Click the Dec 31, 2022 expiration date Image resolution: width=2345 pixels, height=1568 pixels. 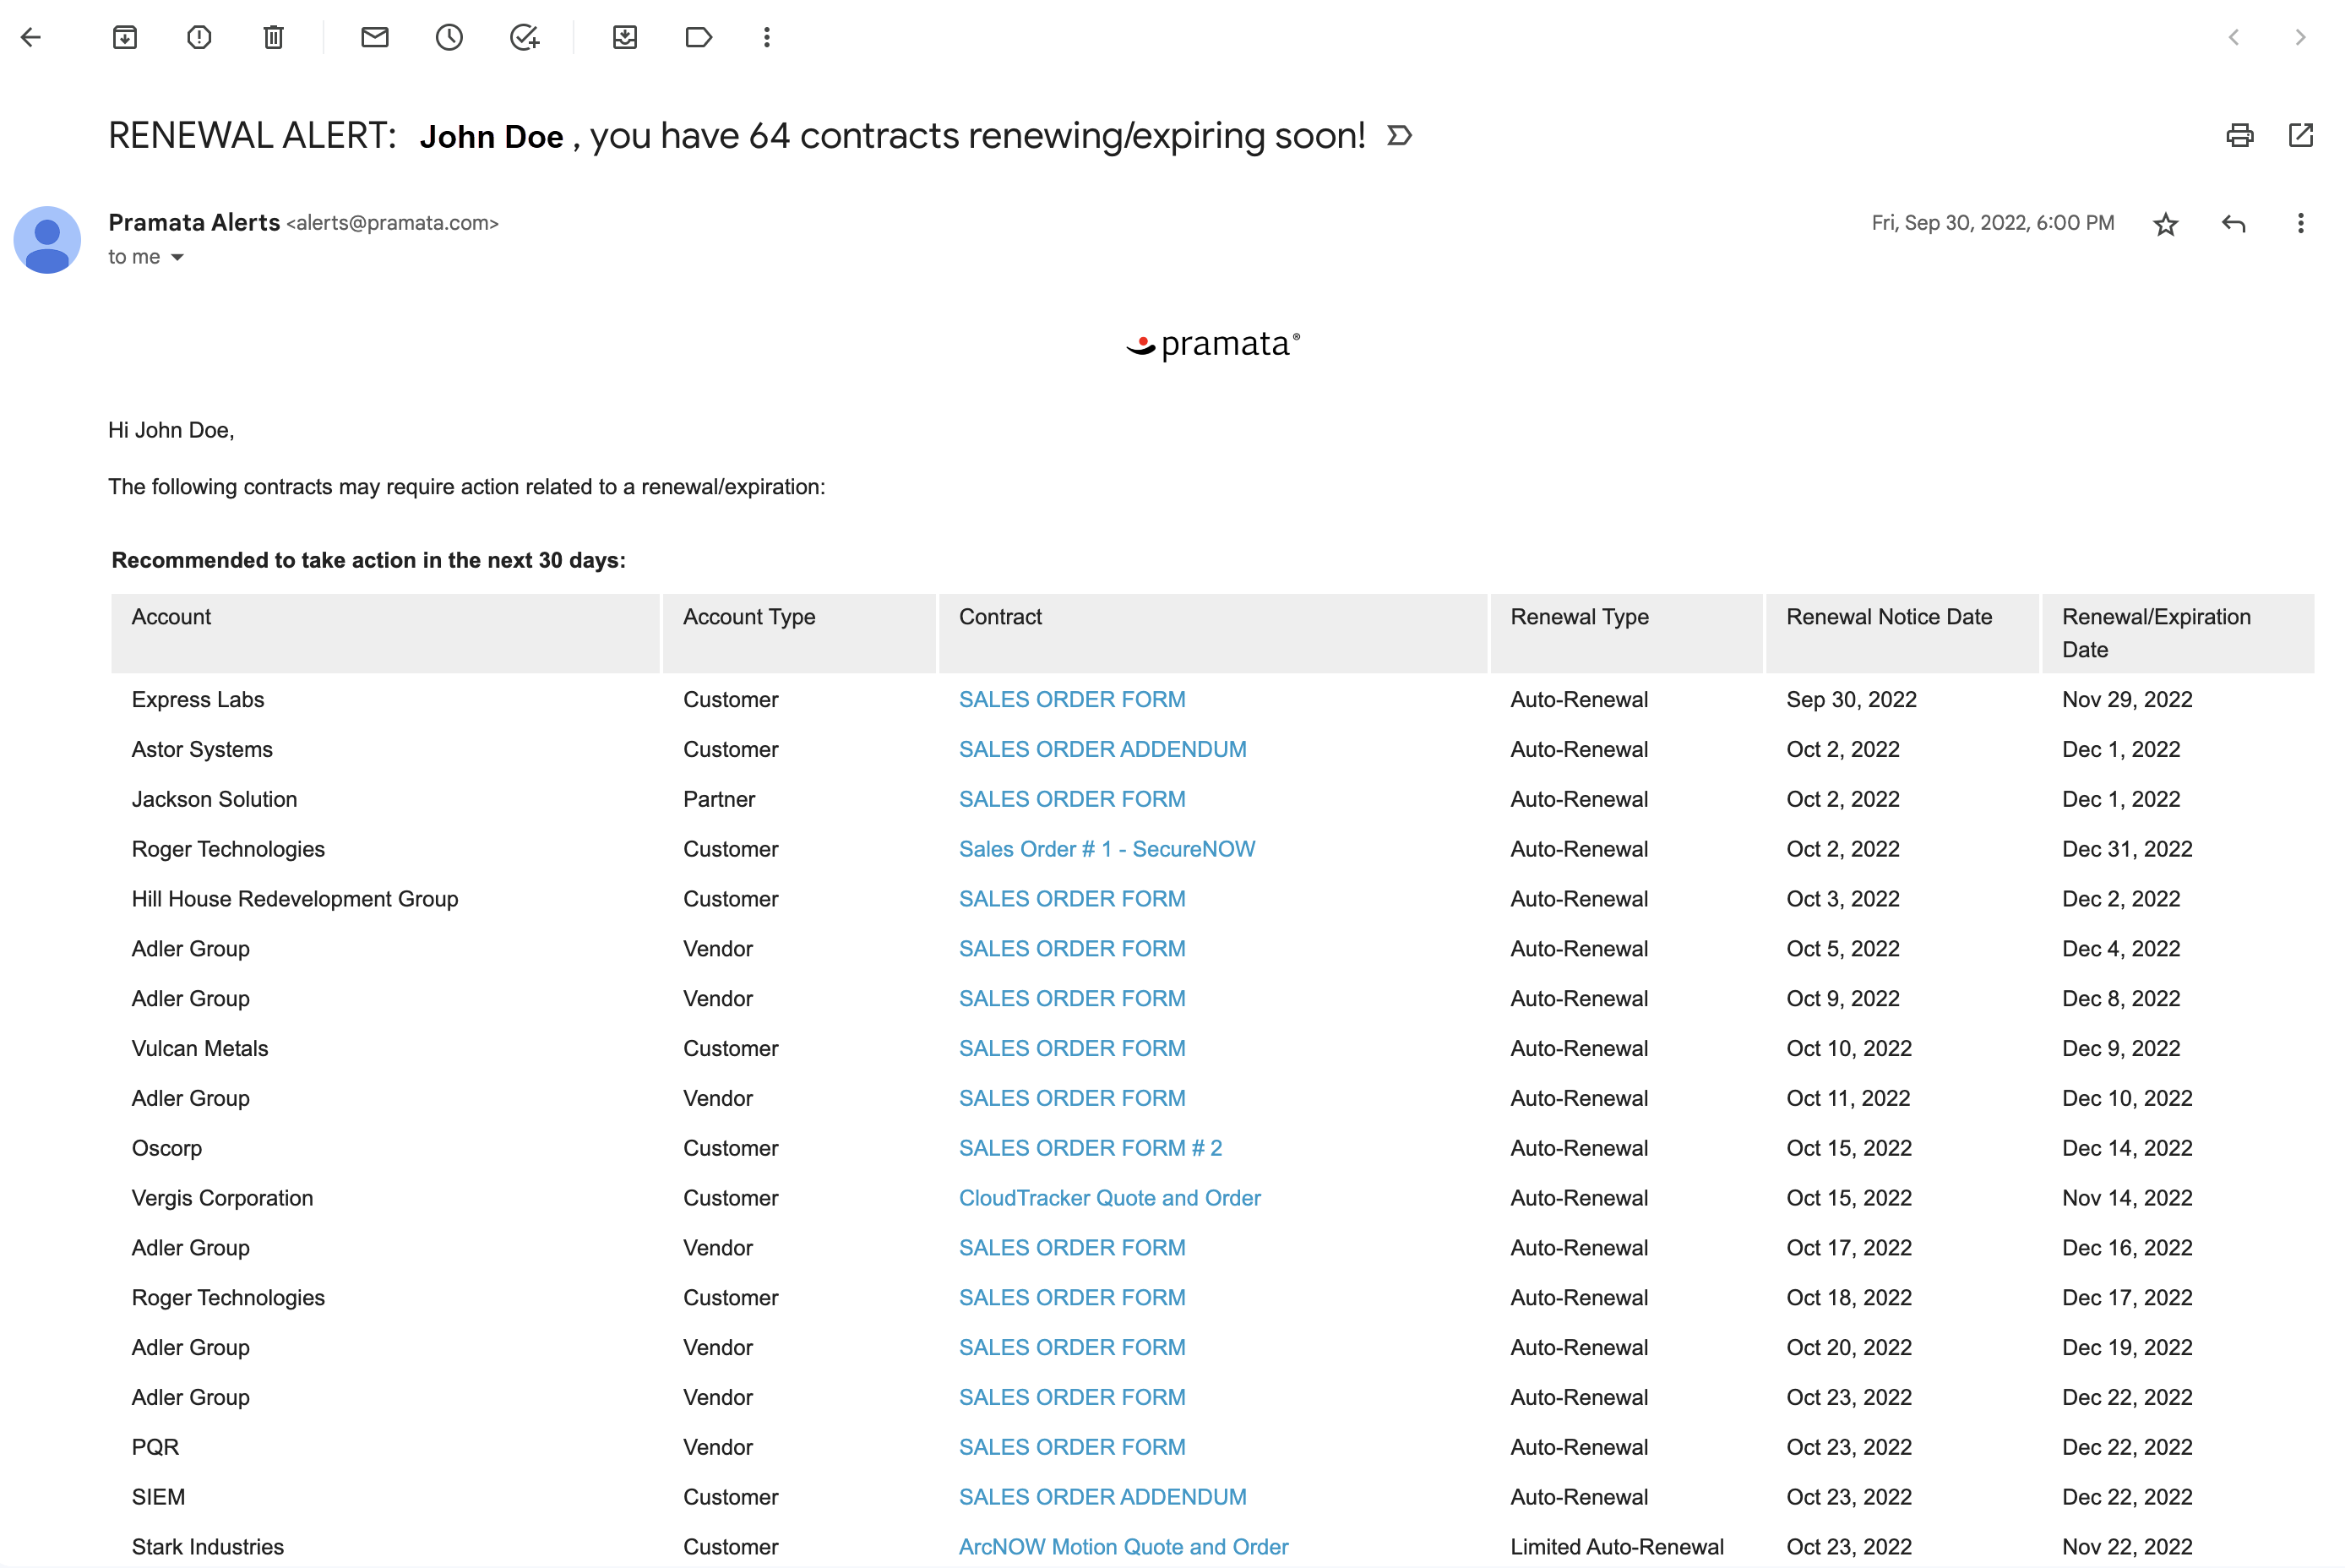[2127, 850]
